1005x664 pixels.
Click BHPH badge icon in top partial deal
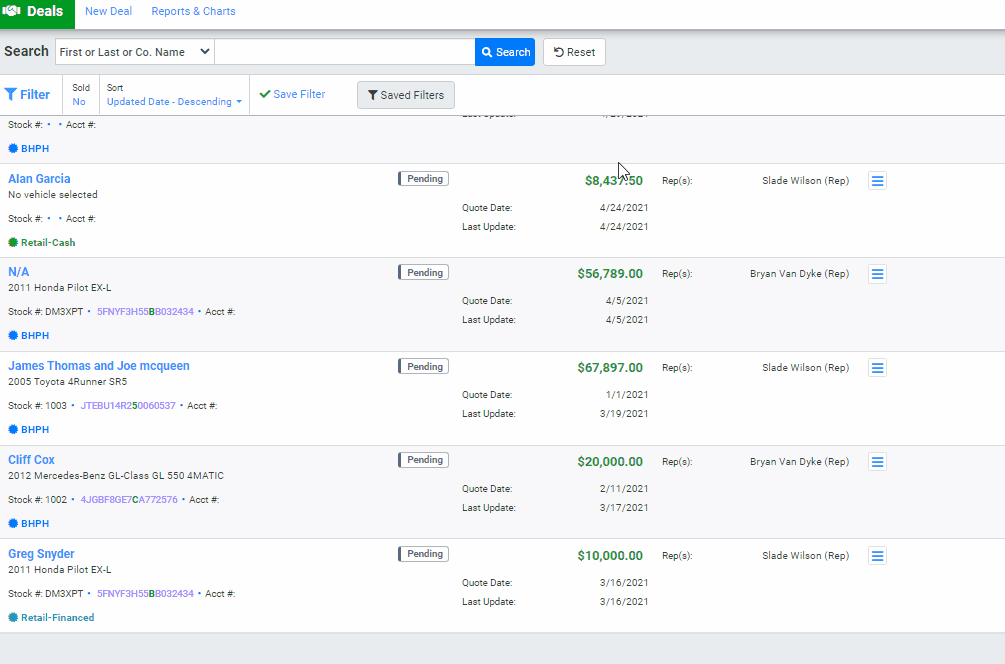13,148
